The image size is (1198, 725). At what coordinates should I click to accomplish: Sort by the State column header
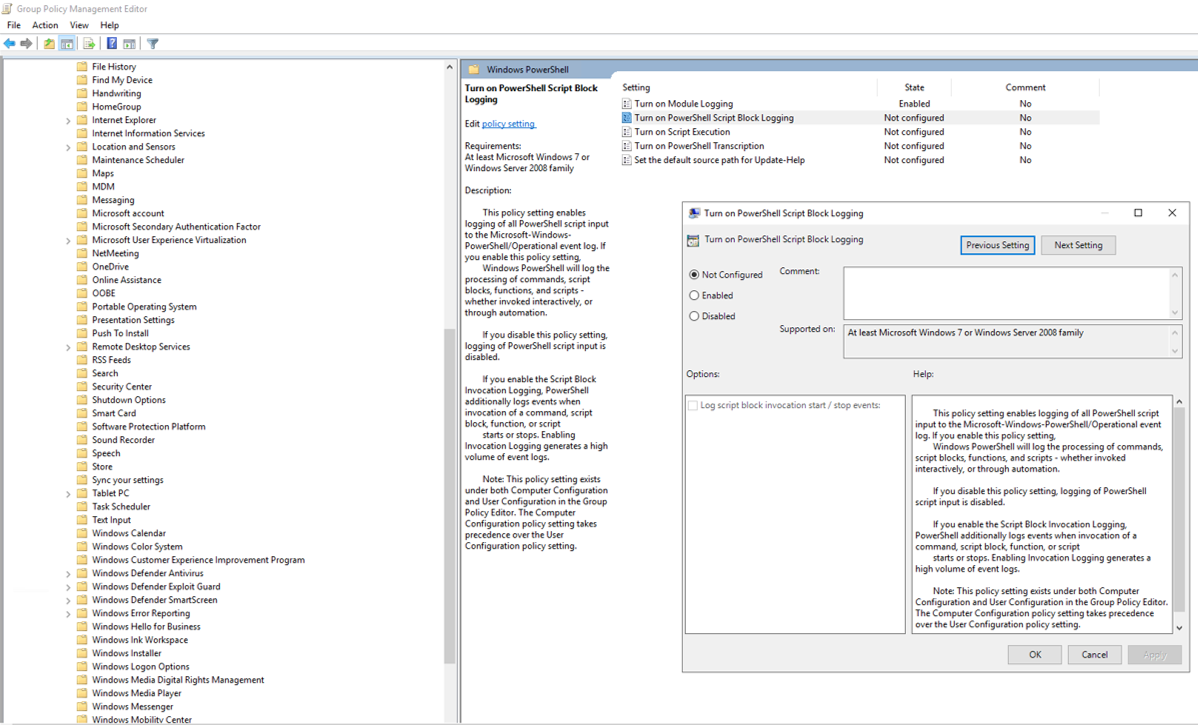tap(914, 88)
